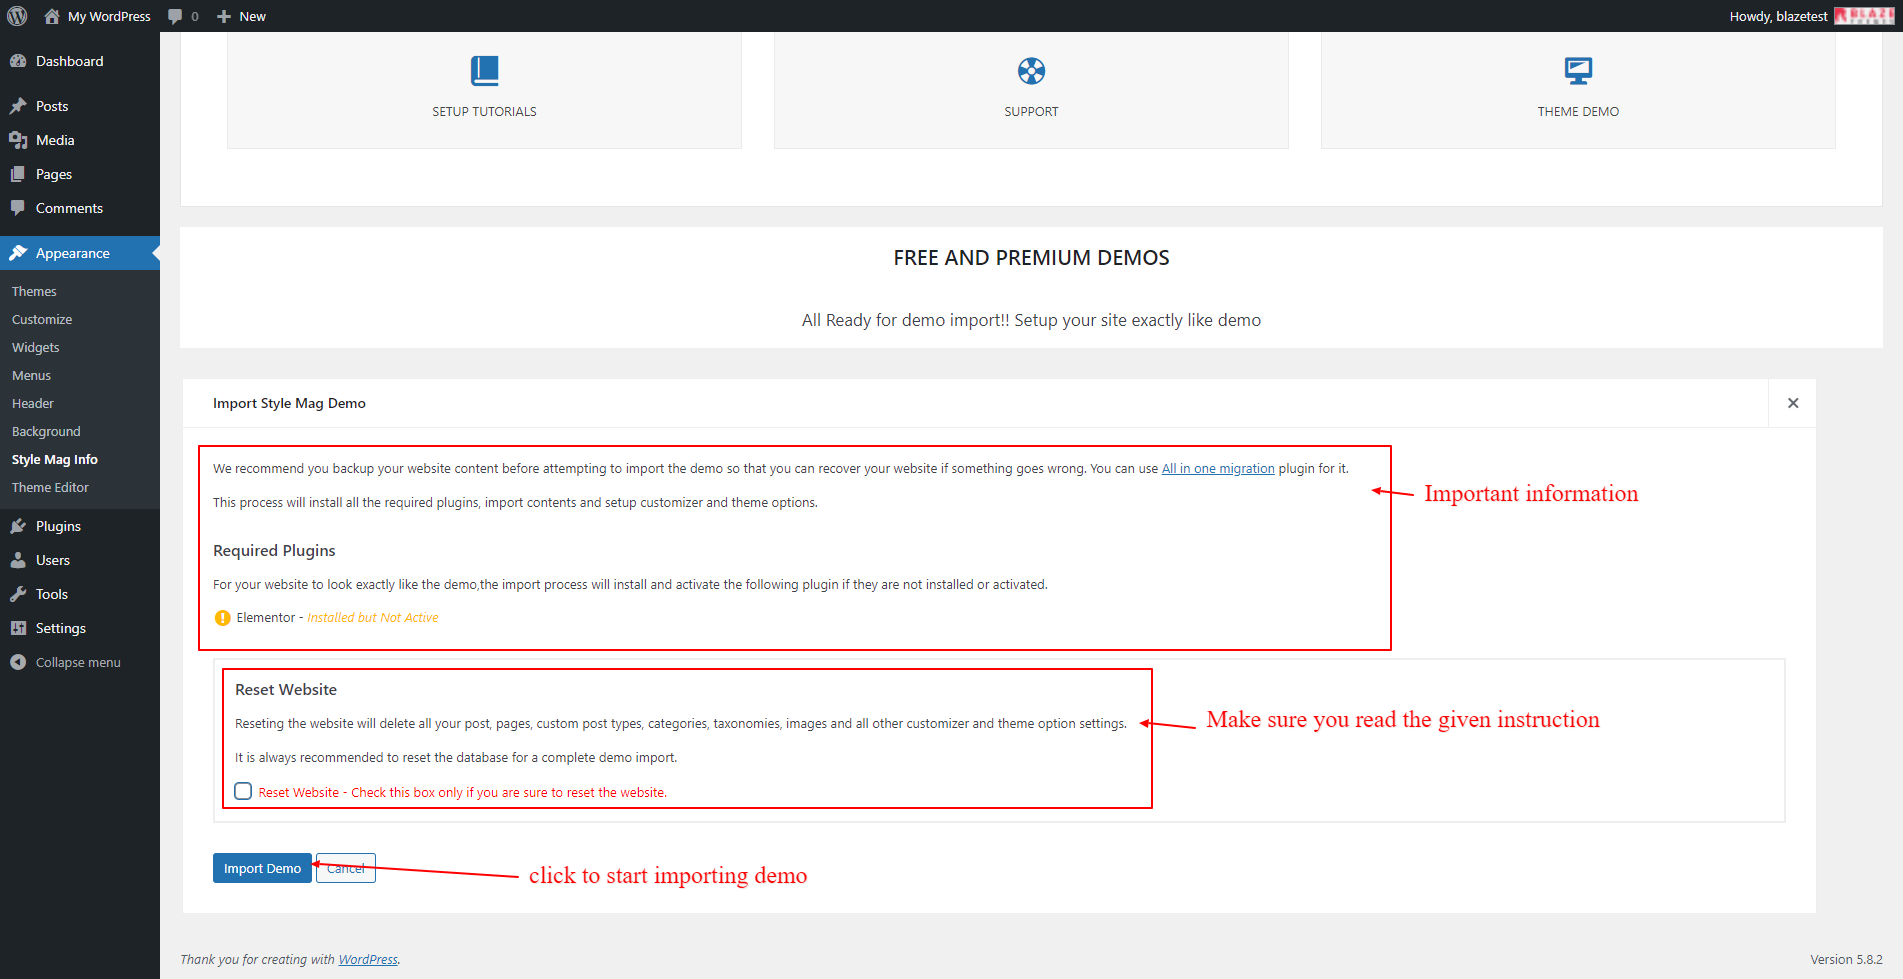The width and height of the screenshot is (1903, 979).
Task: Click the Tools wrench icon in sidebar
Action: tap(18, 594)
